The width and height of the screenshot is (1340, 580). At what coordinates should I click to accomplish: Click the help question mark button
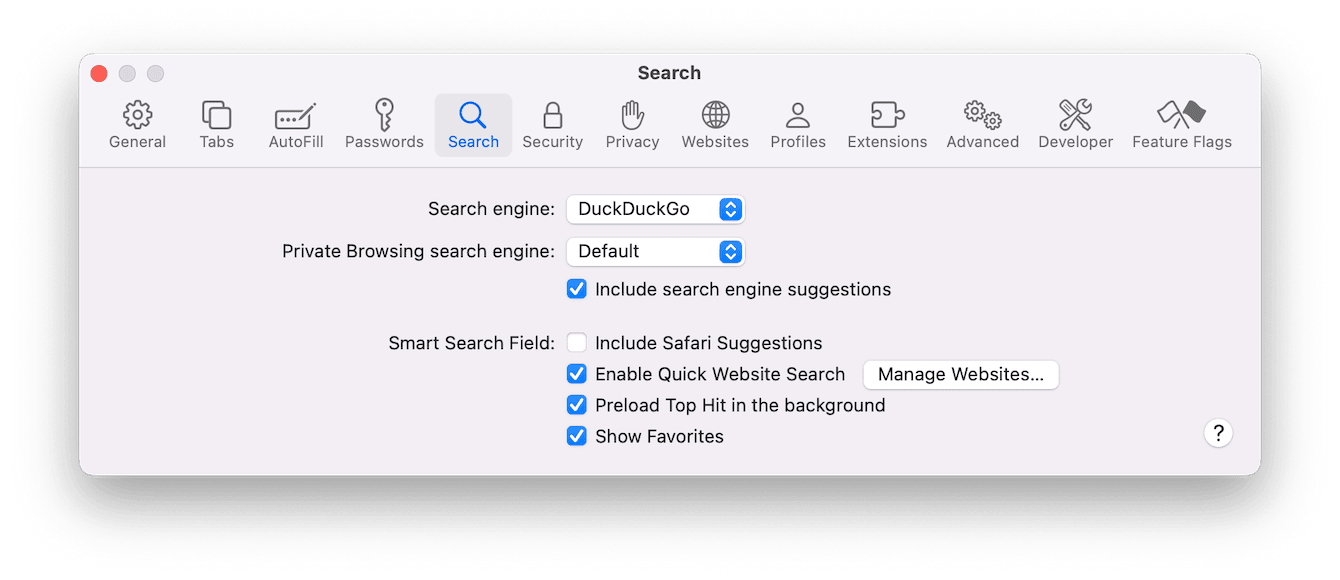(1218, 433)
